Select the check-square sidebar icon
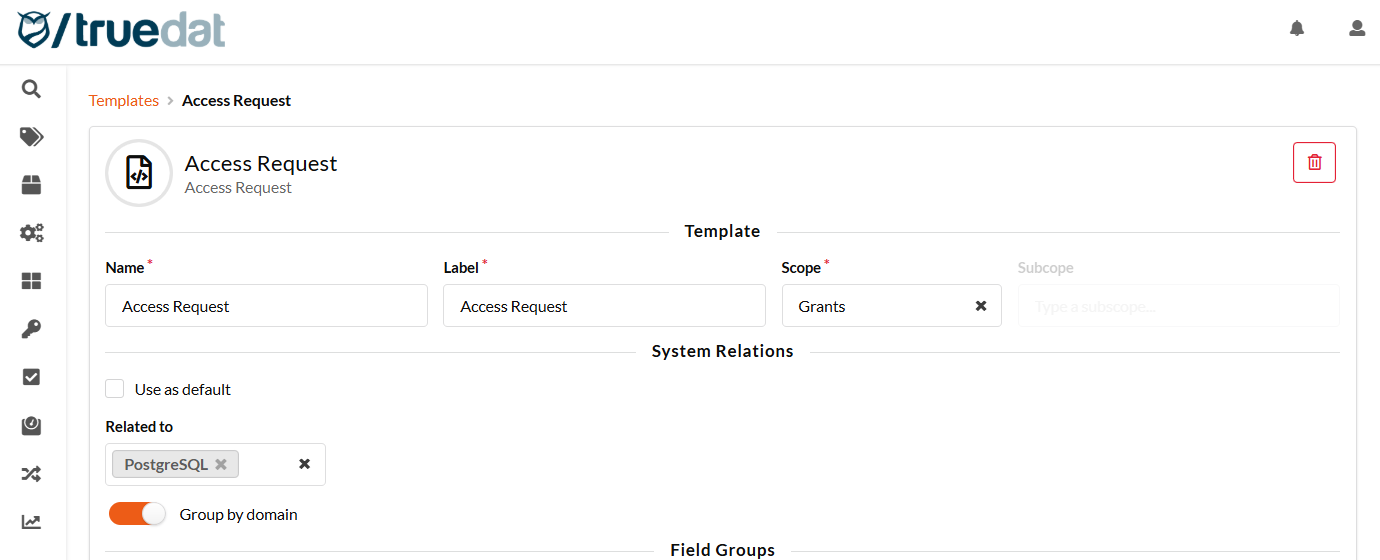Viewport: 1380px width, 560px height. tap(31, 377)
